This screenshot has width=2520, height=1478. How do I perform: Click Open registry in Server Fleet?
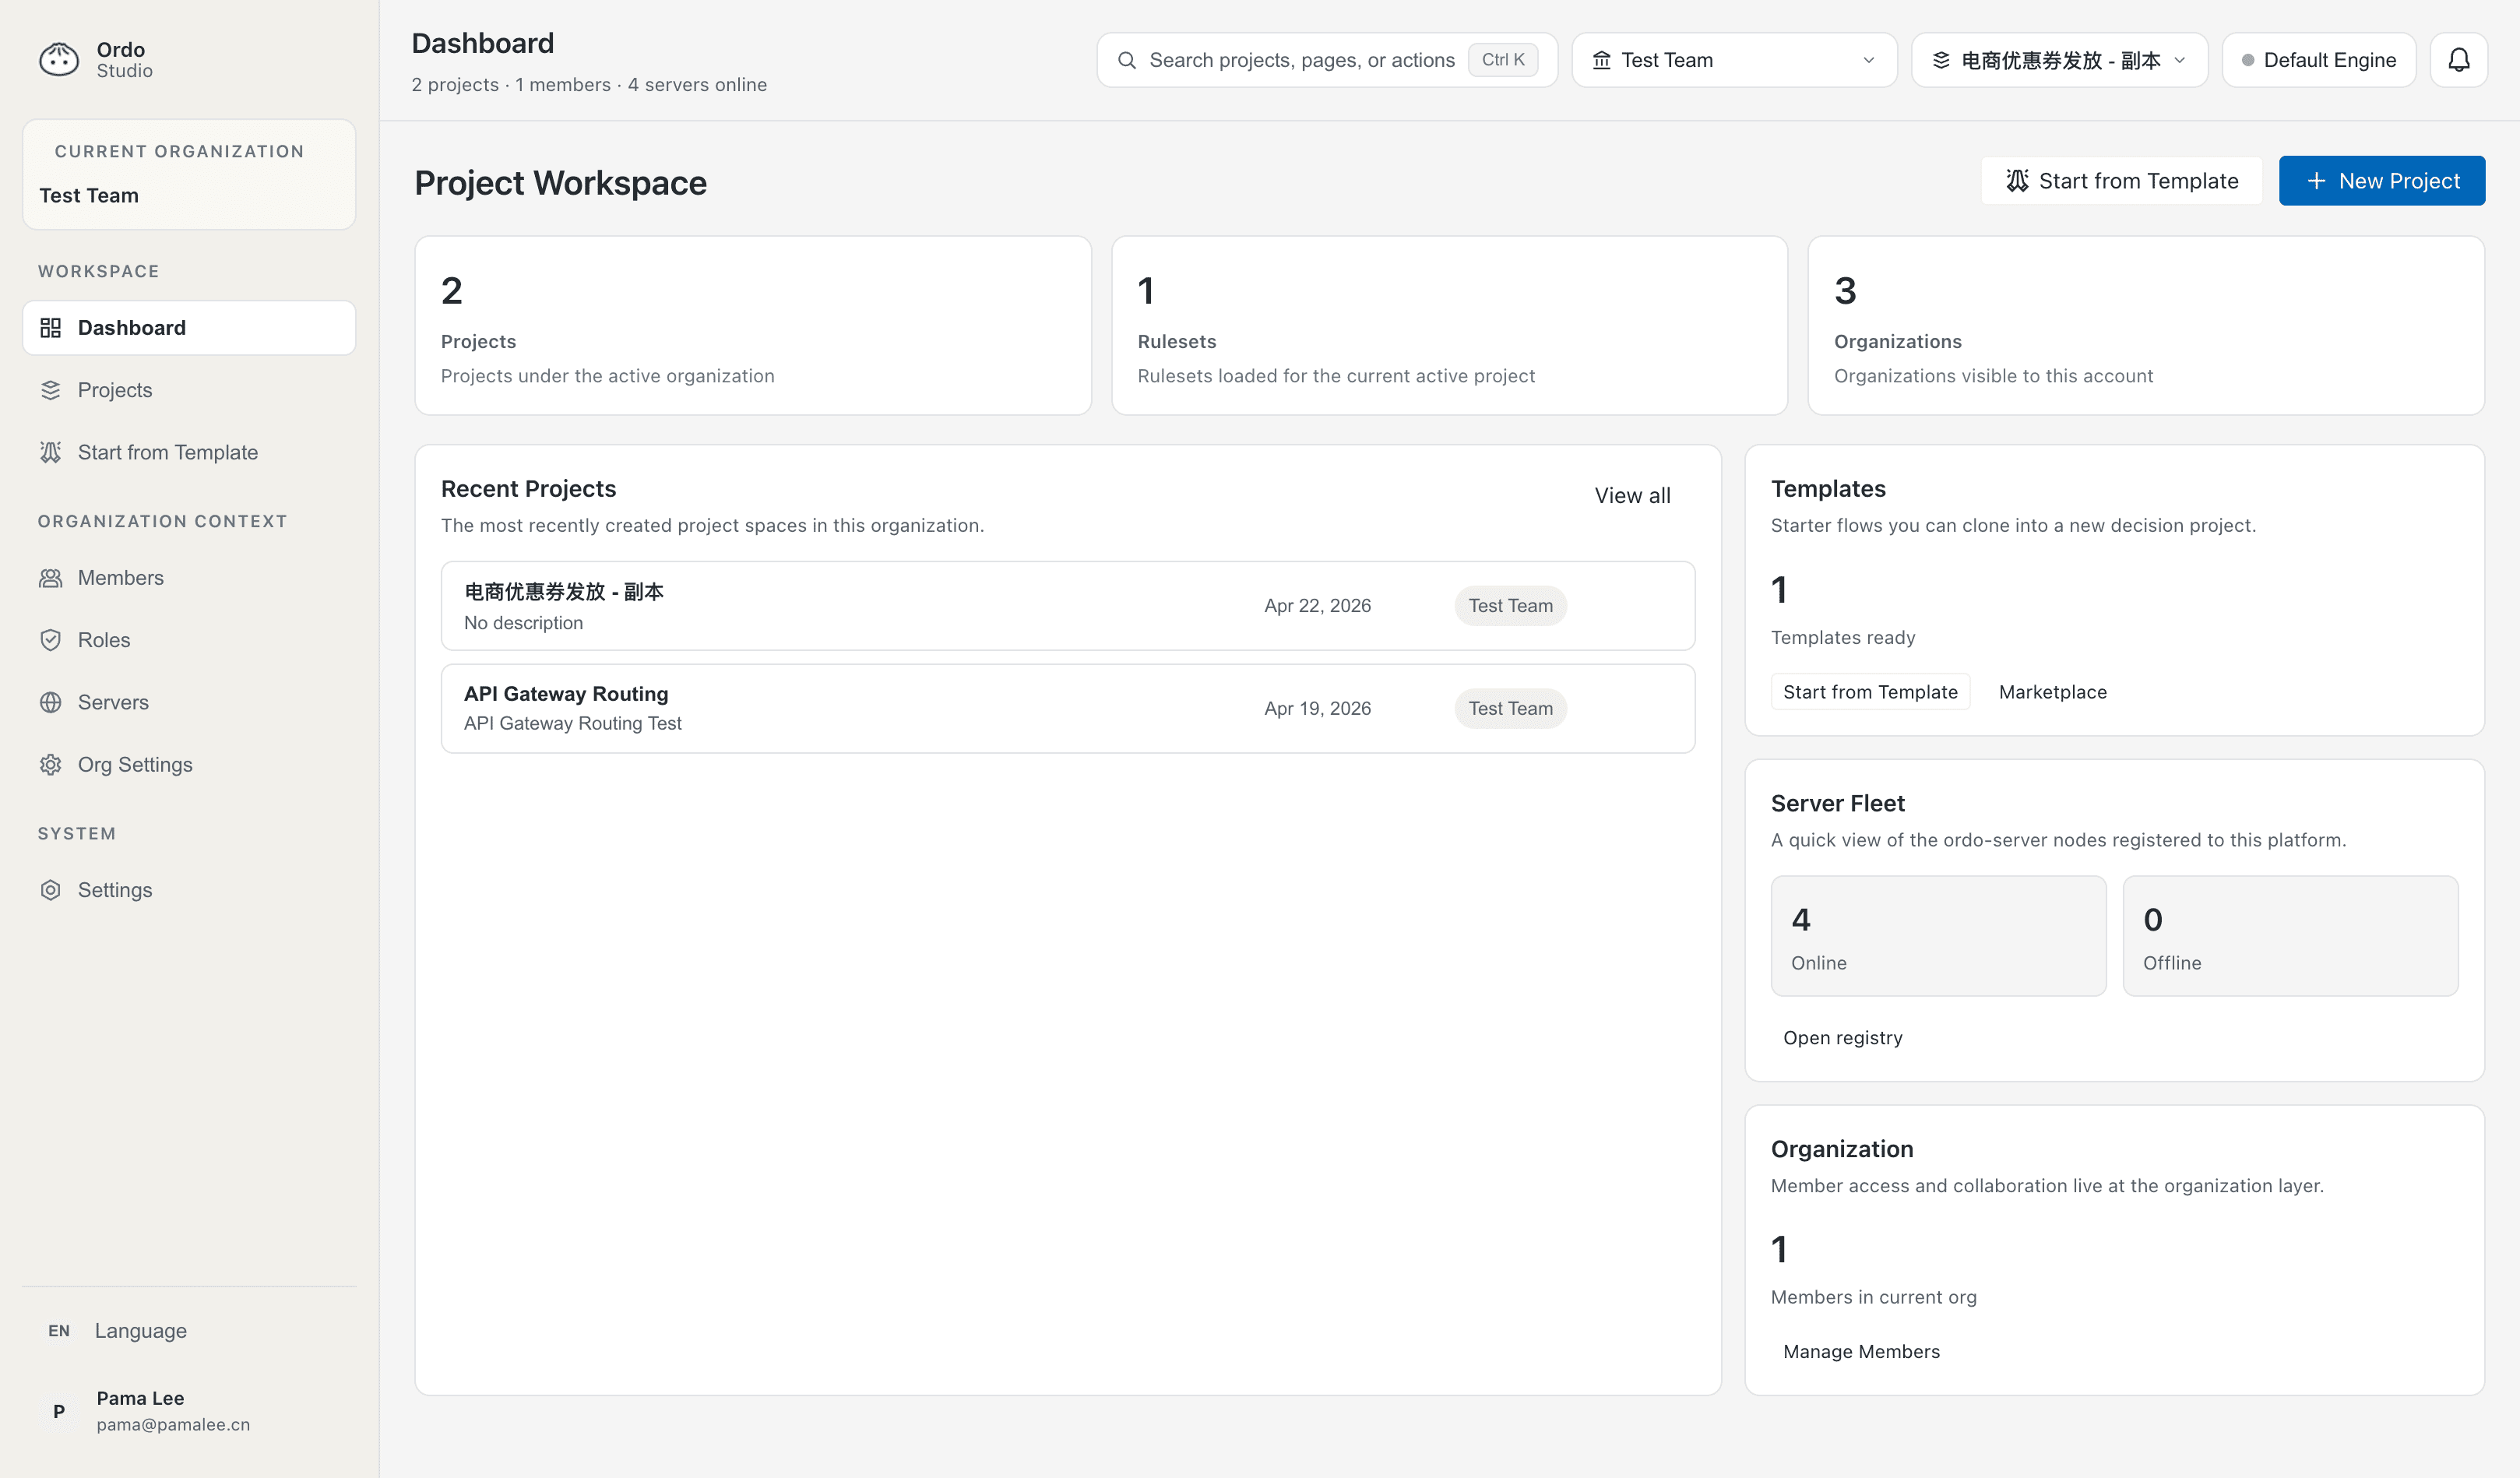pos(1842,1038)
